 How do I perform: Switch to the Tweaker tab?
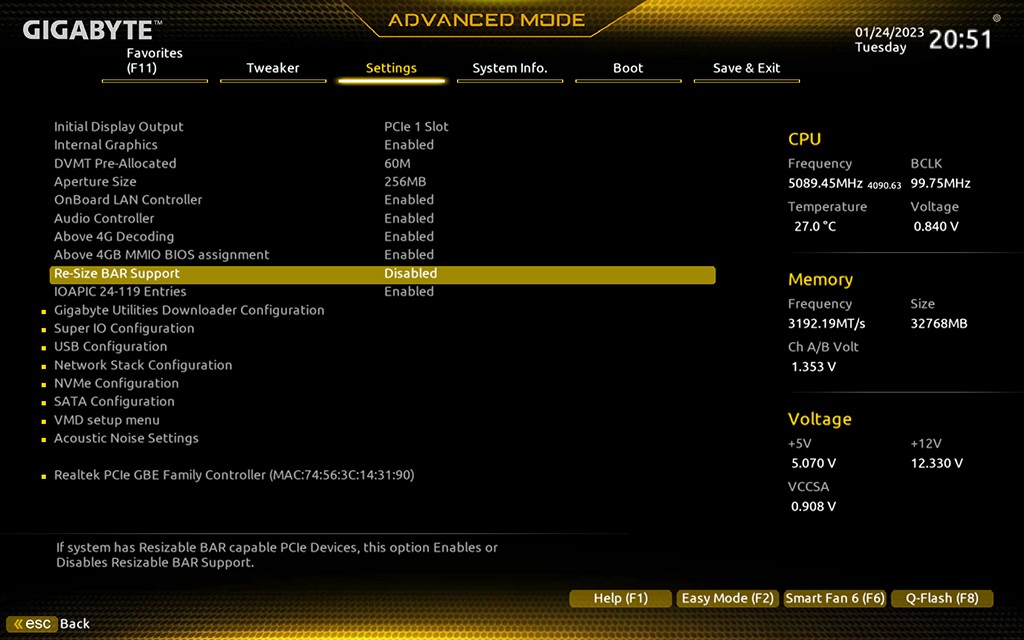(273, 68)
